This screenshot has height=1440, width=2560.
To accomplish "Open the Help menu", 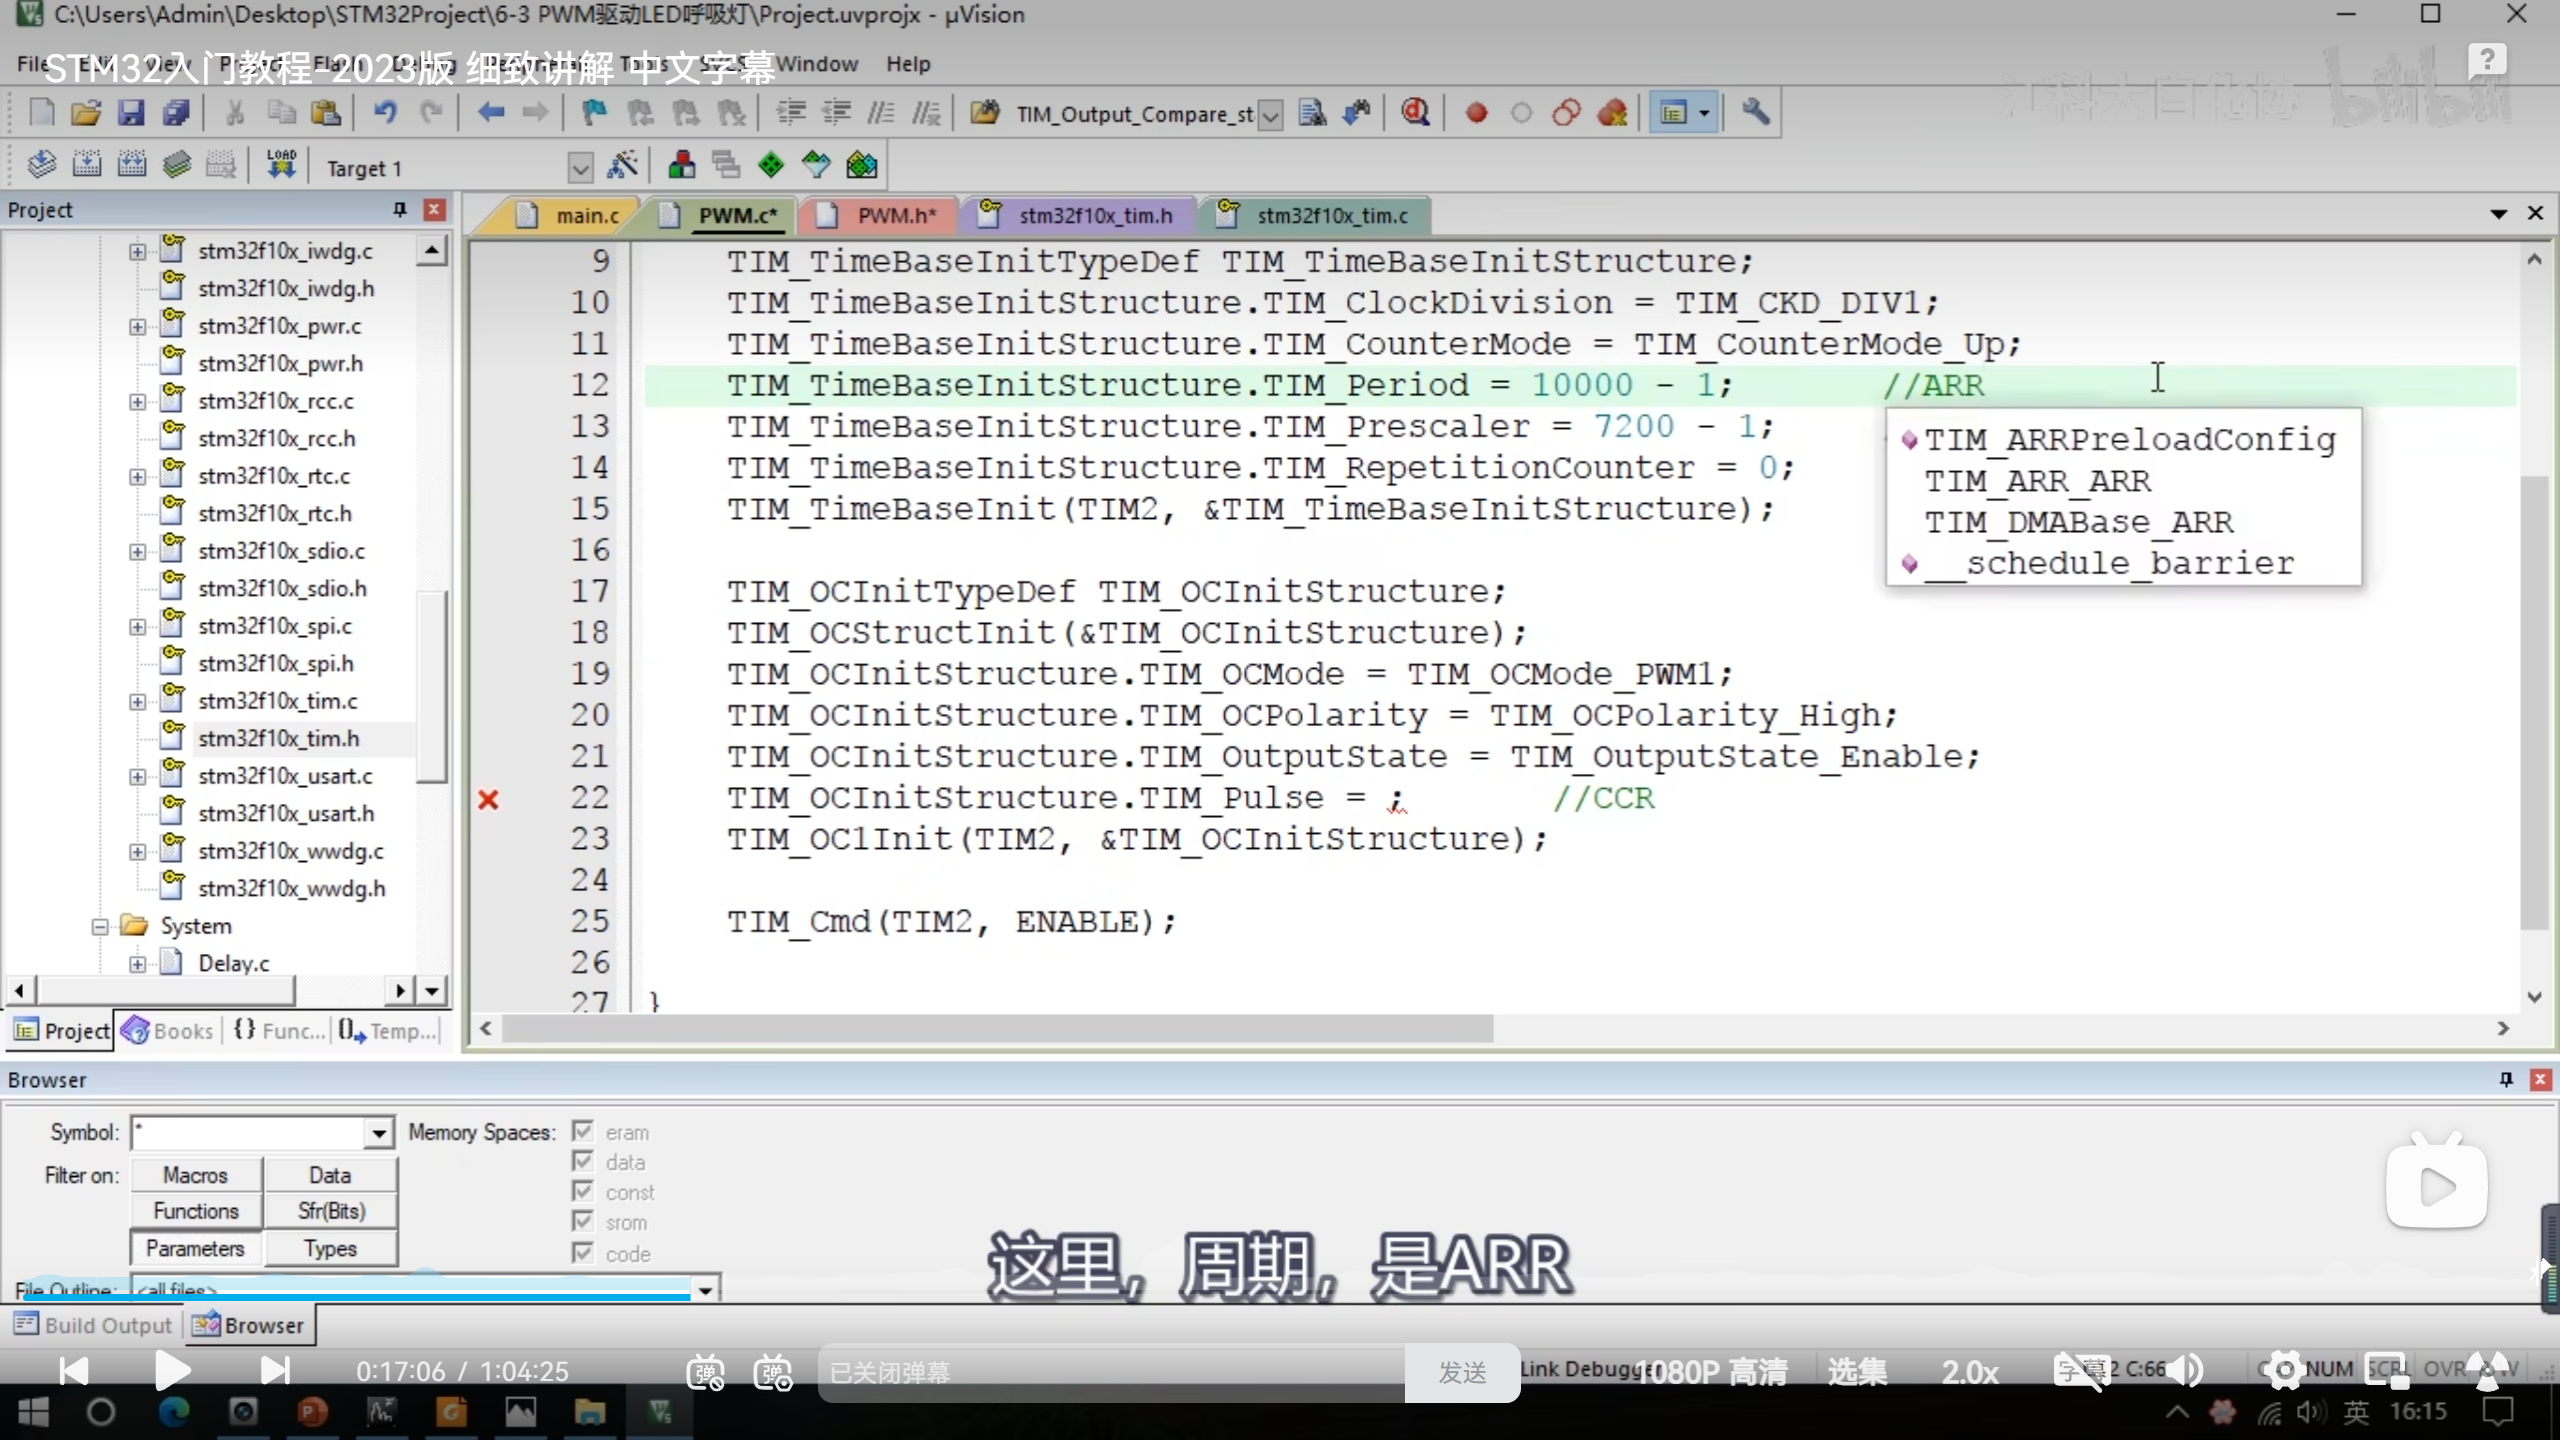I will click(x=907, y=64).
